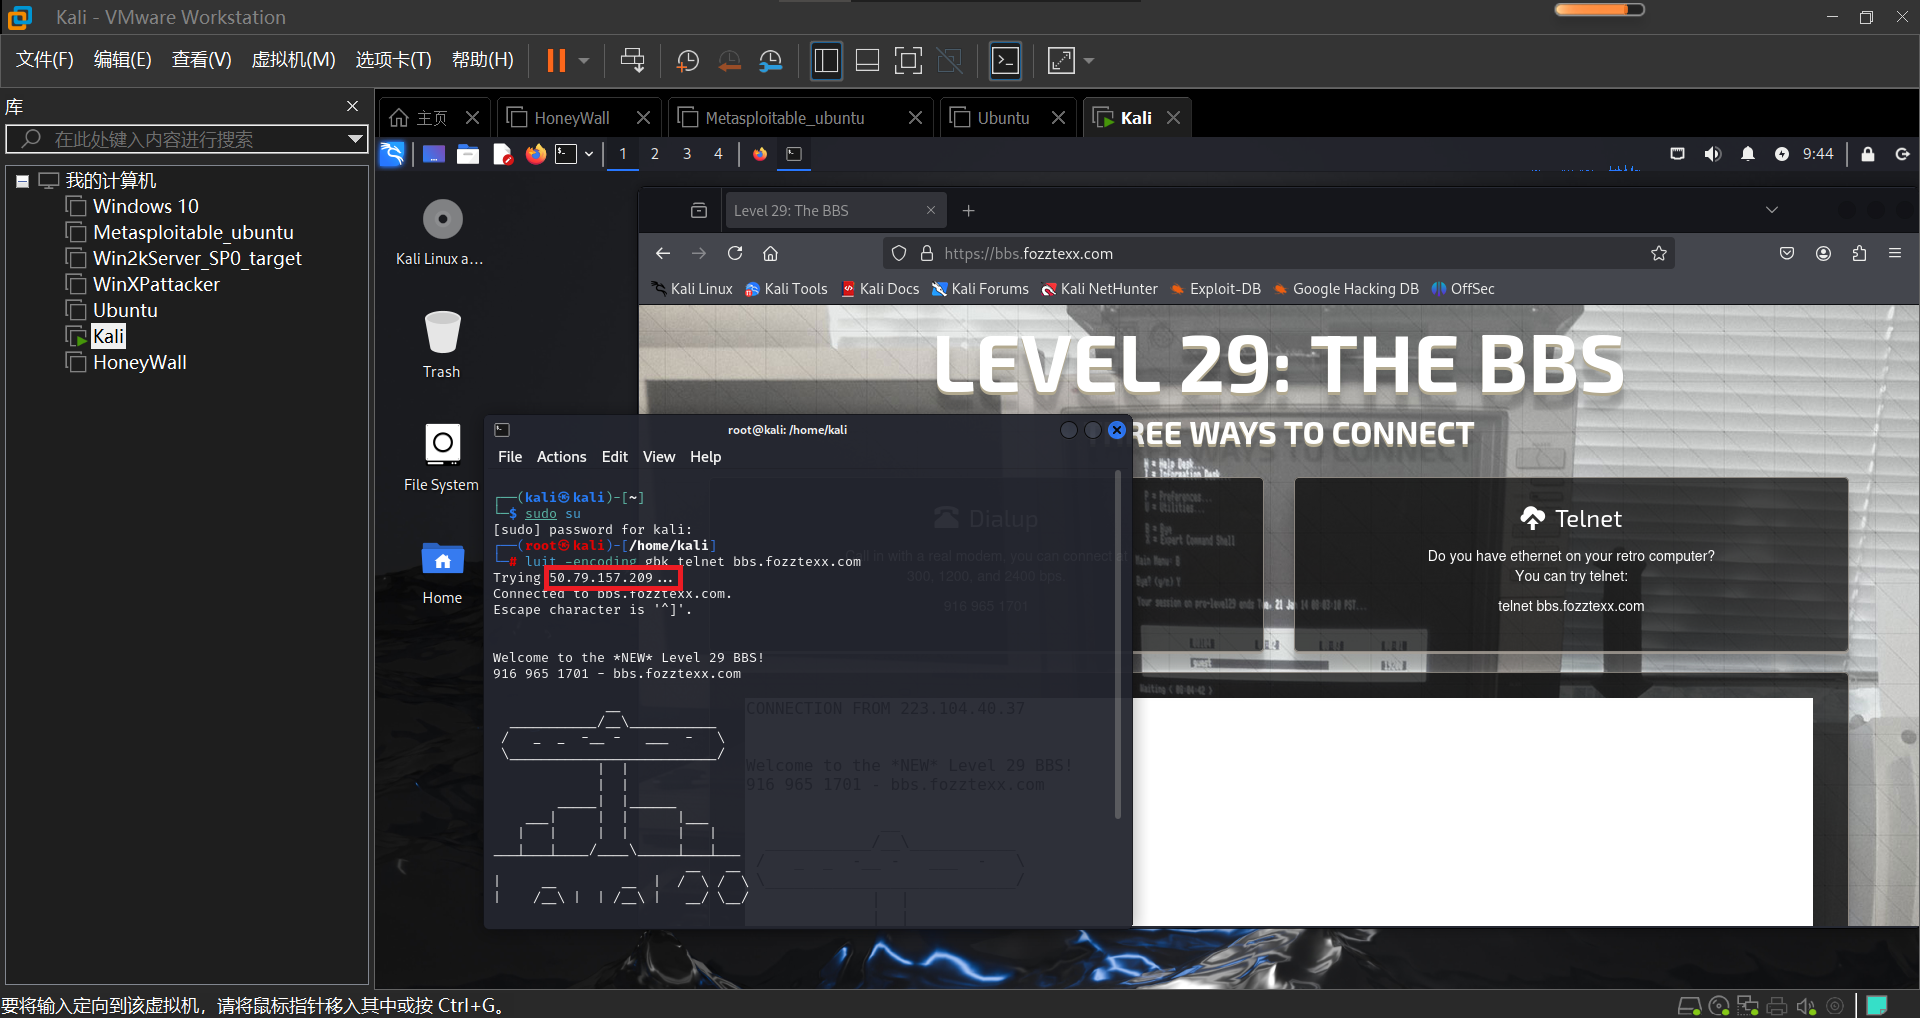Close the Kali VM tab

pyautogui.click(x=1173, y=118)
